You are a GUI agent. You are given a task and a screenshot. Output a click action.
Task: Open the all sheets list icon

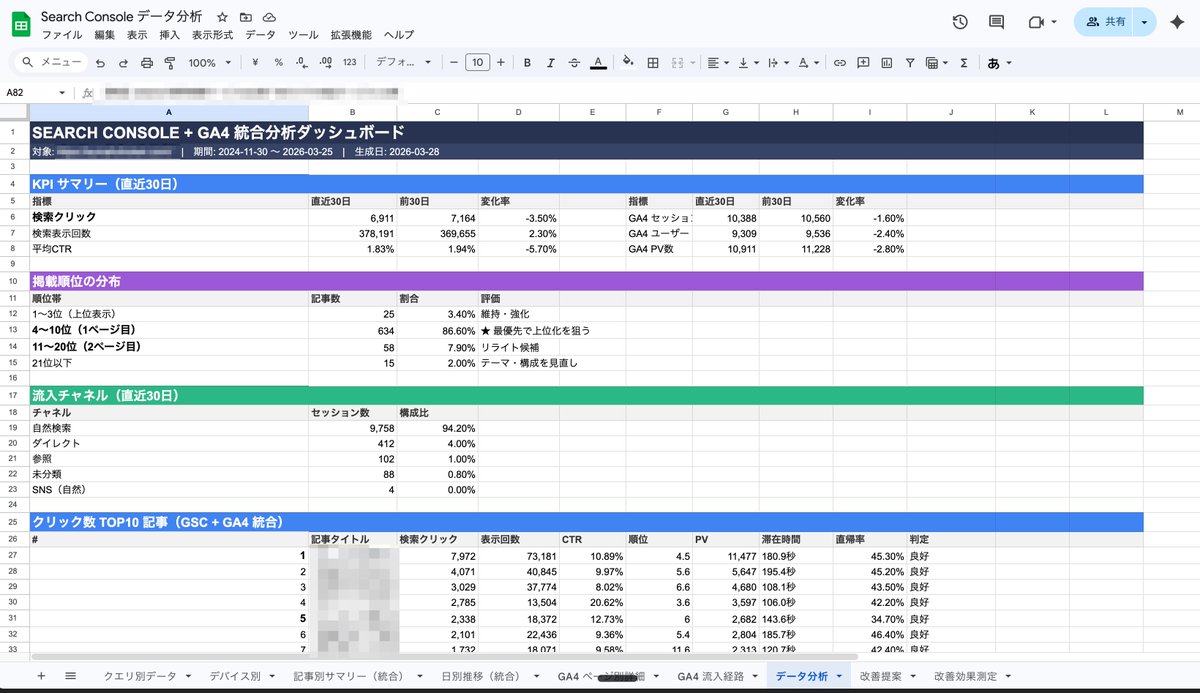[x=70, y=676]
